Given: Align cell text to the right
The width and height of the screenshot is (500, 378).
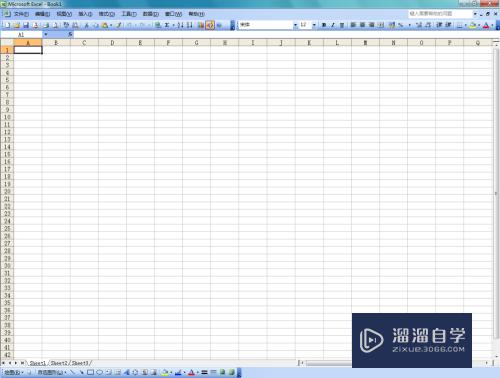Looking at the screenshot, I should point(372,25).
